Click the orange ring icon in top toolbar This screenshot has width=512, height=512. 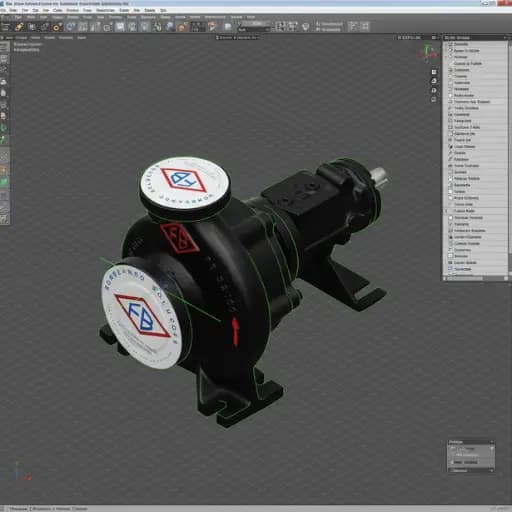coord(57,27)
